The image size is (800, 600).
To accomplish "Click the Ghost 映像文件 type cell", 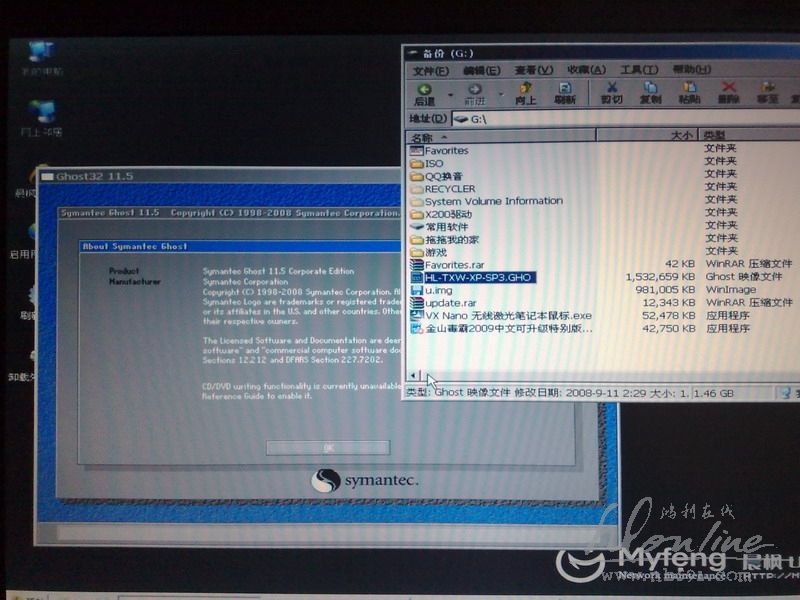I will click(744, 277).
